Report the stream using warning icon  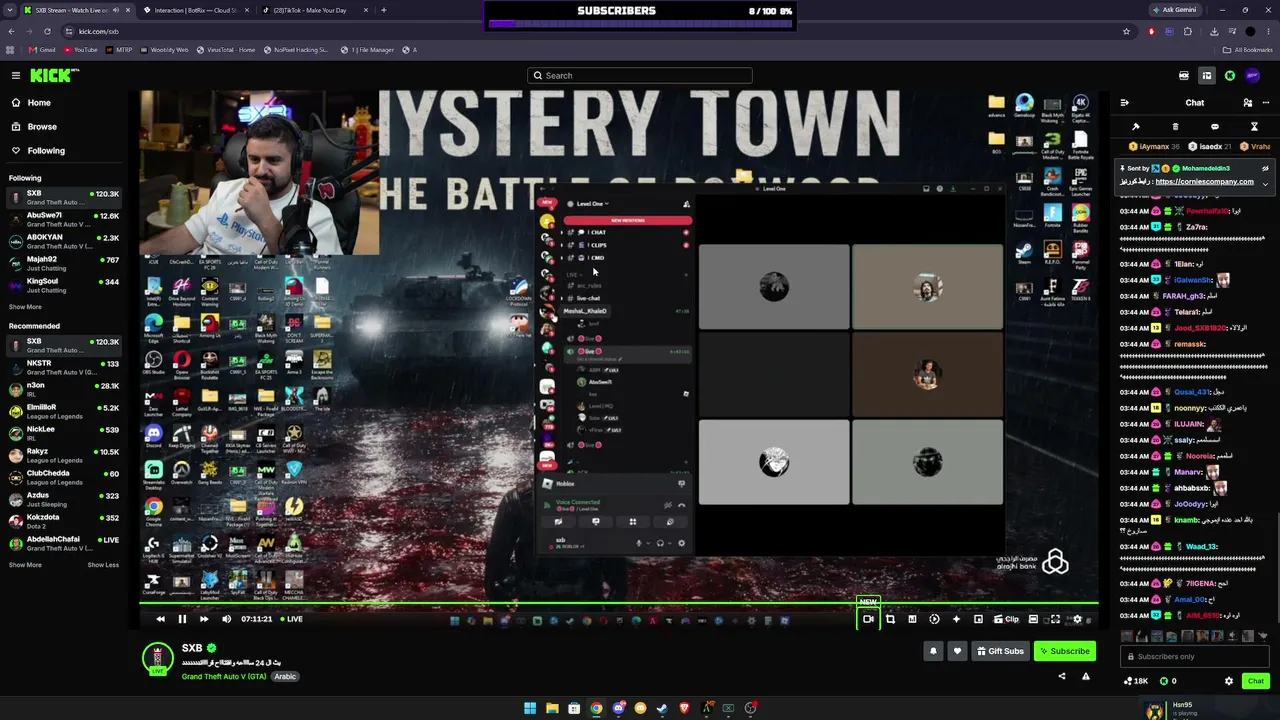click(1086, 676)
